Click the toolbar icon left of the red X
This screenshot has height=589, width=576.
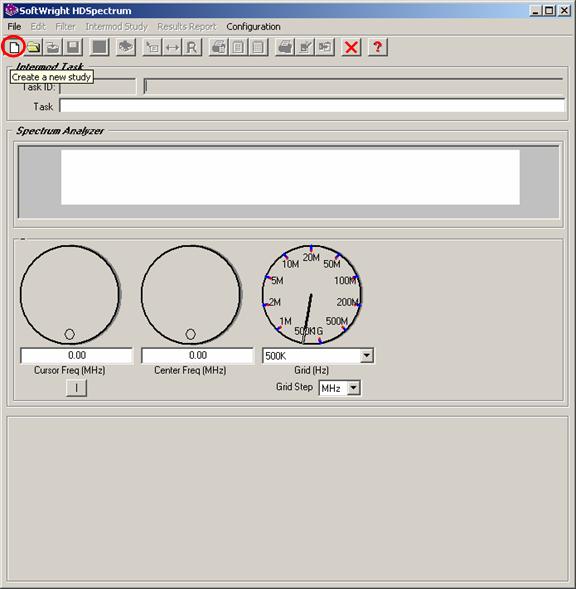pos(325,47)
